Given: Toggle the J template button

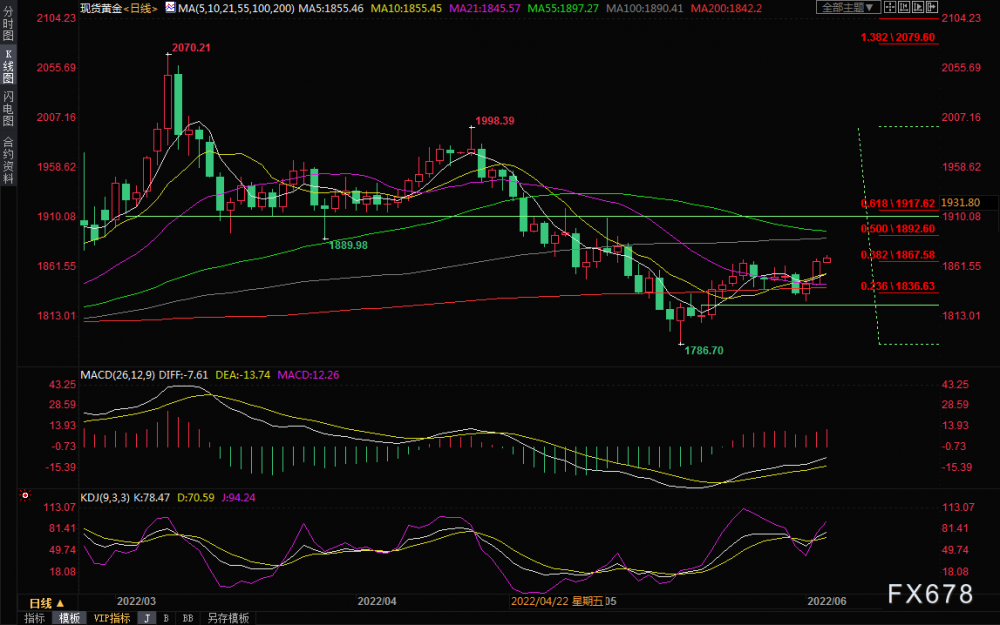Looking at the screenshot, I should click(147, 618).
